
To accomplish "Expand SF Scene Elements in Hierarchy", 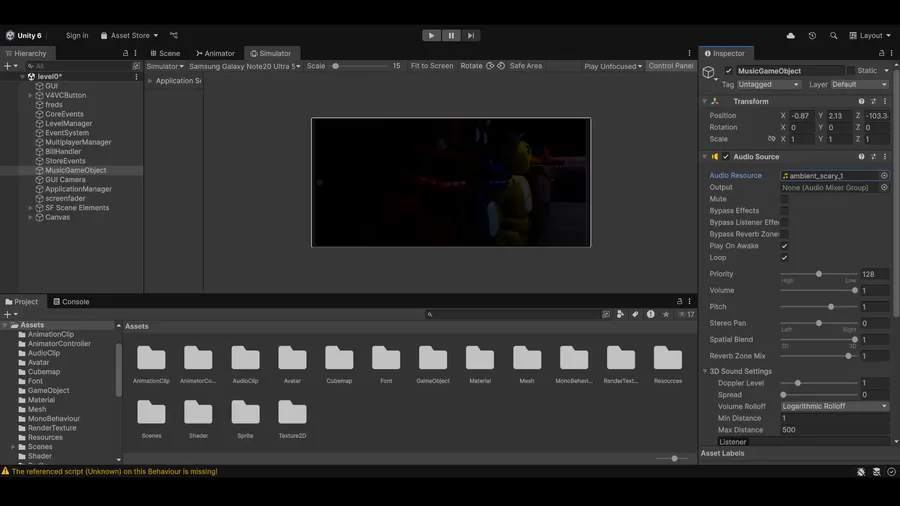I will click(x=30, y=208).
